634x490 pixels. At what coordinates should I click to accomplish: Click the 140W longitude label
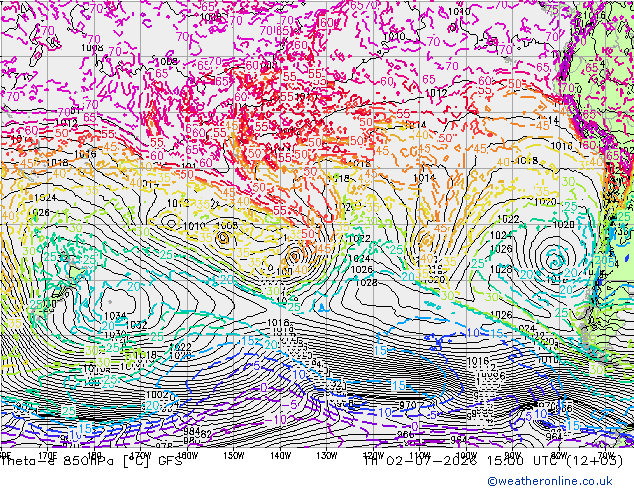point(280,456)
